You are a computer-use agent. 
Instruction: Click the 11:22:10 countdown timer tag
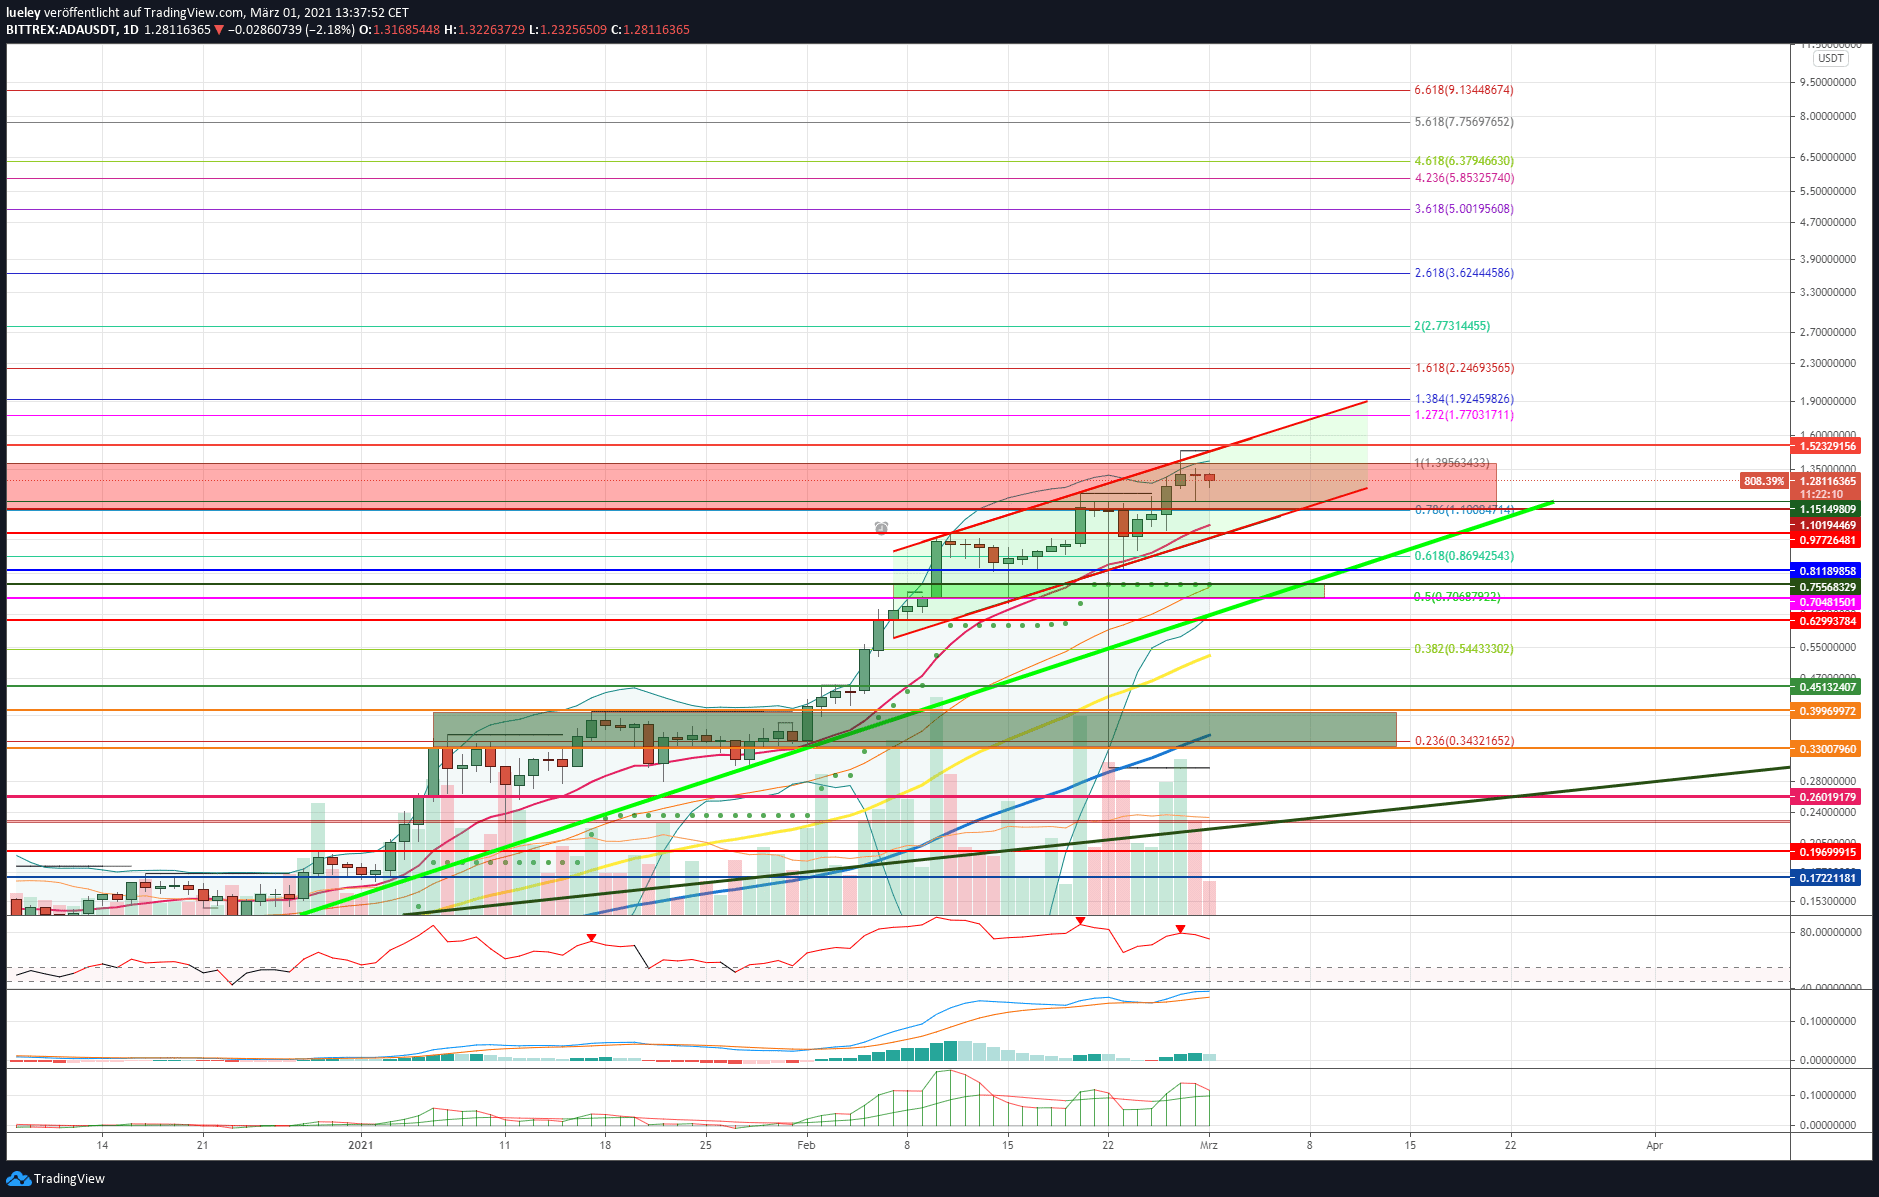click(1822, 494)
